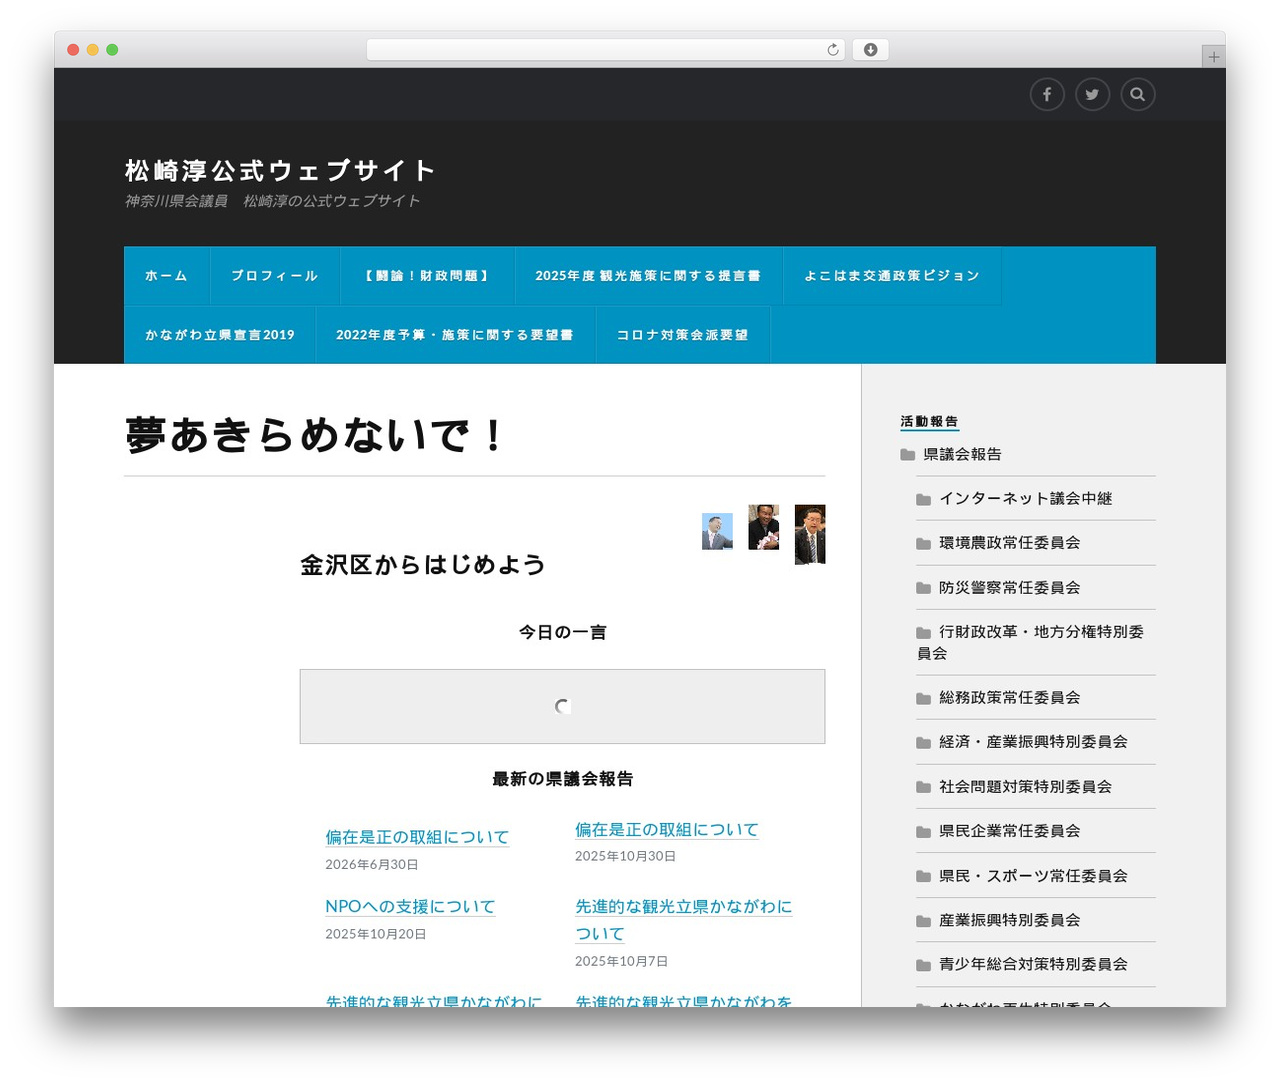Open the Facebook social icon
This screenshot has width=1280, height=1084.
tap(1047, 94)
